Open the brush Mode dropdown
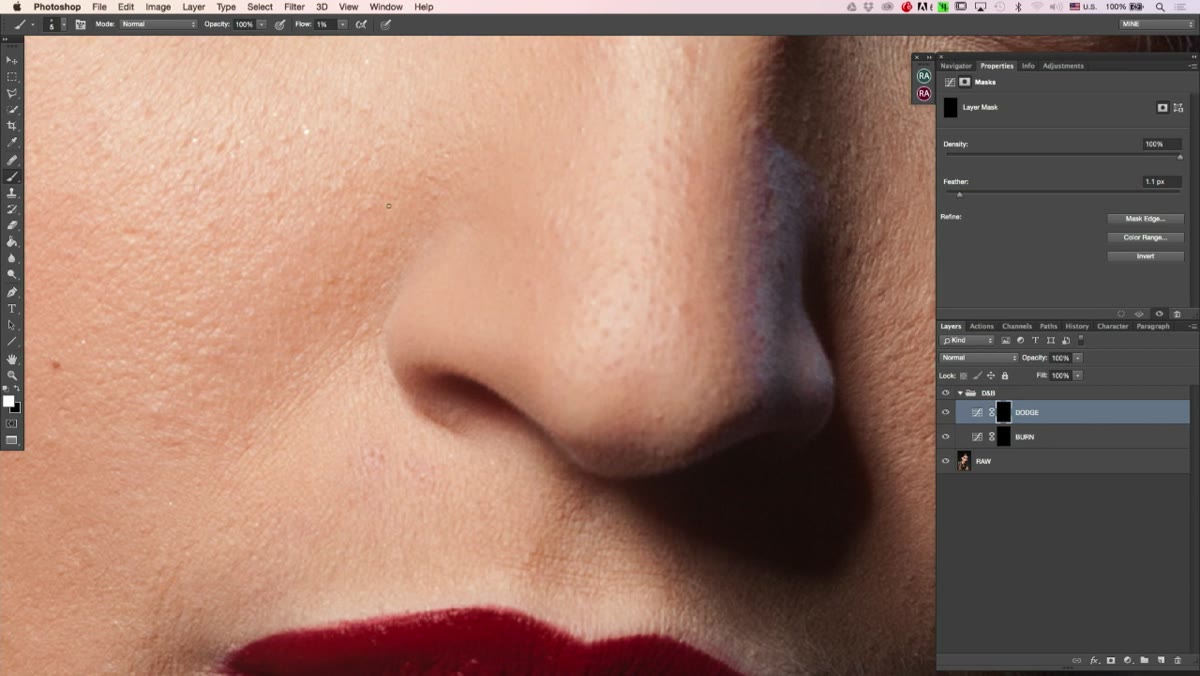1200x676 pixels. [x=158, y=24]
